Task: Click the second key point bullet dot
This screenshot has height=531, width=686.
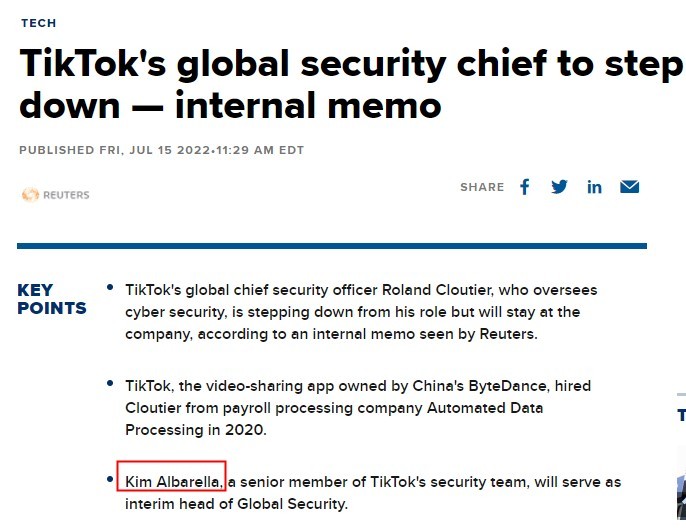Action: click(110, 383)
